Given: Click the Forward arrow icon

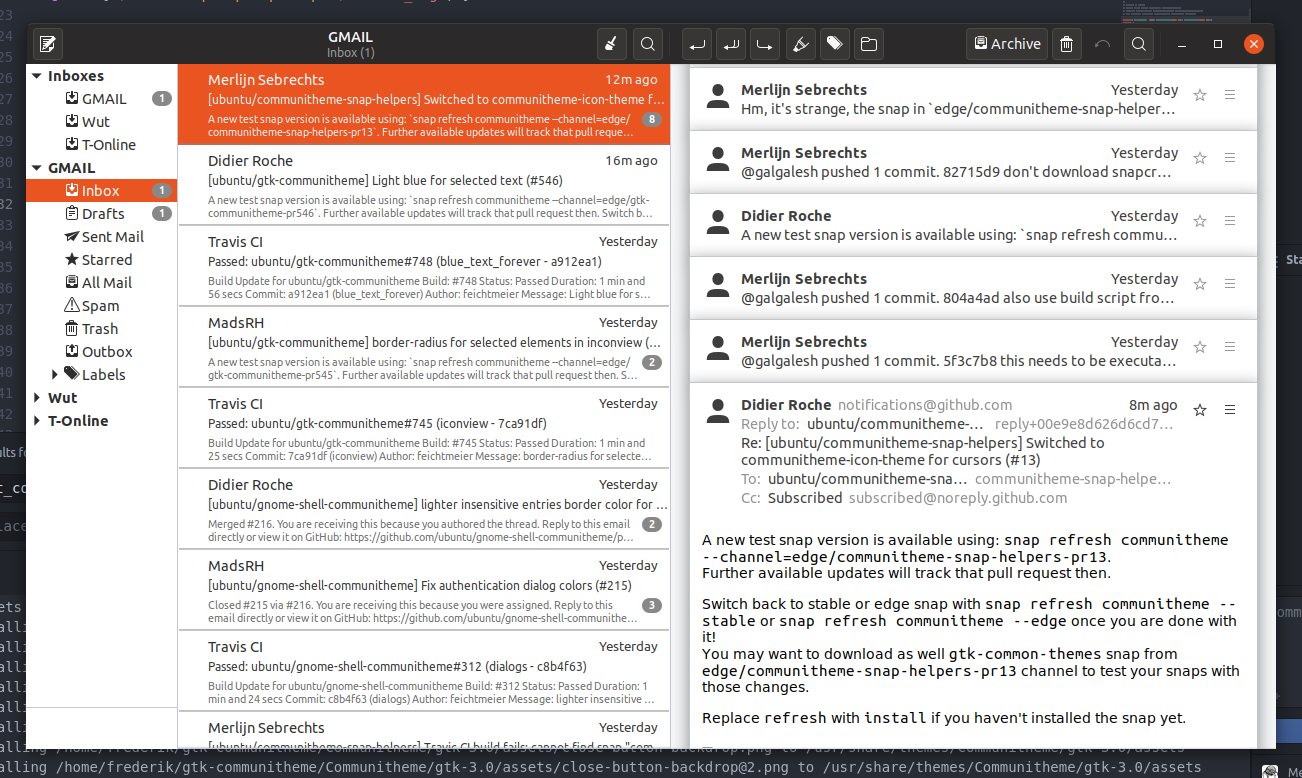Looking at the screenshot, I should pos(765,44).
